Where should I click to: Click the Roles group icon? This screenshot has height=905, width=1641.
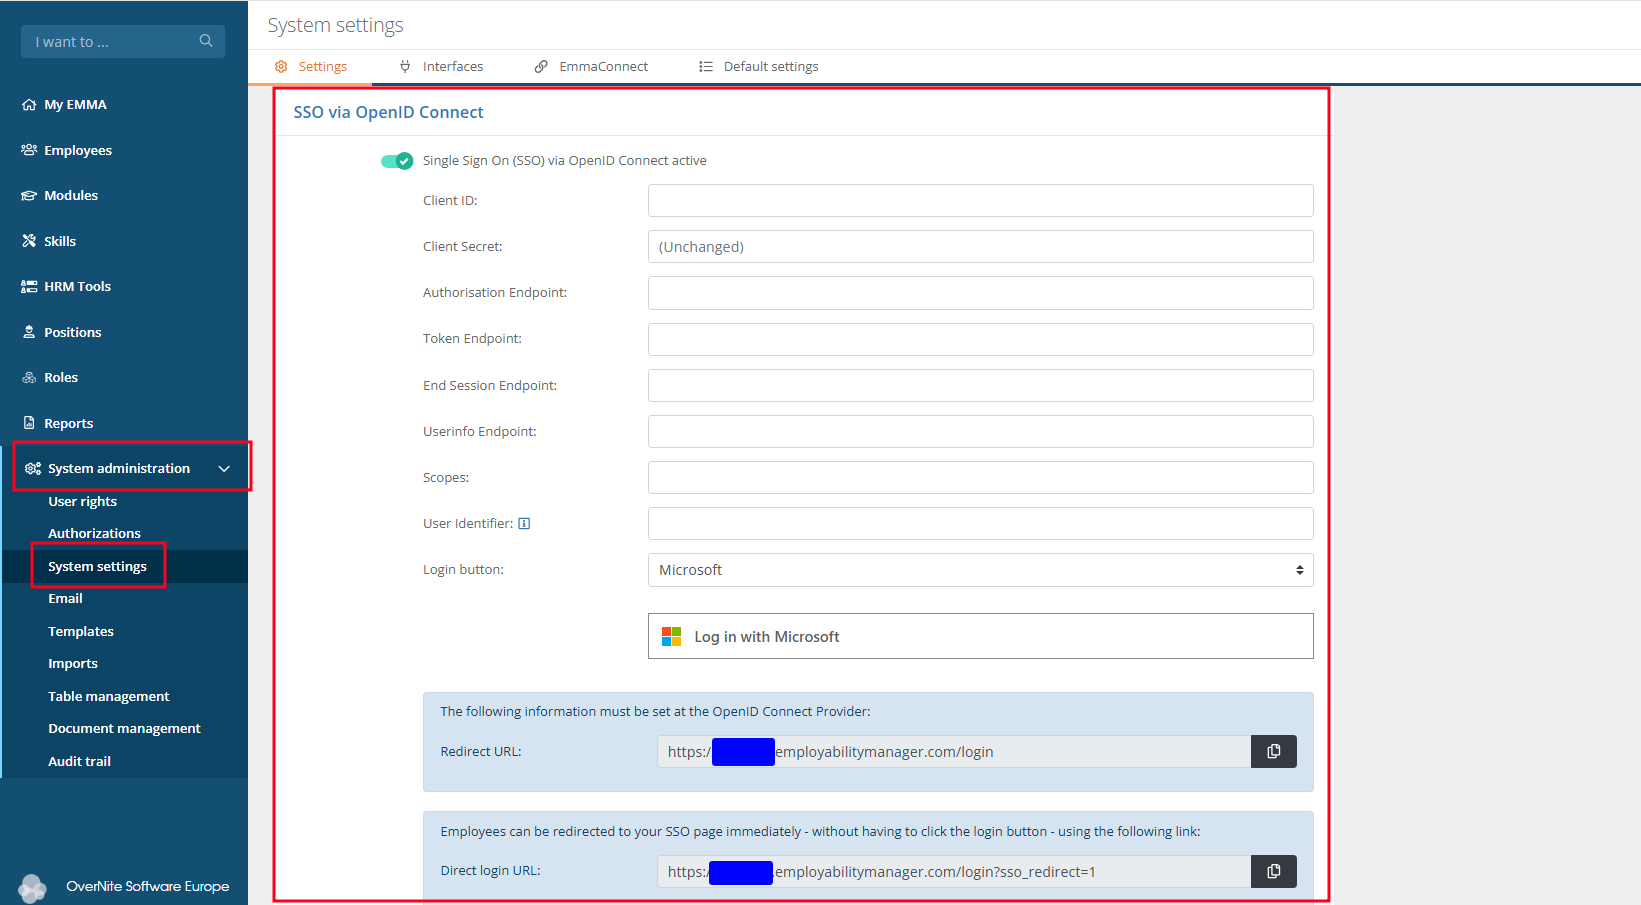point(29,378)
